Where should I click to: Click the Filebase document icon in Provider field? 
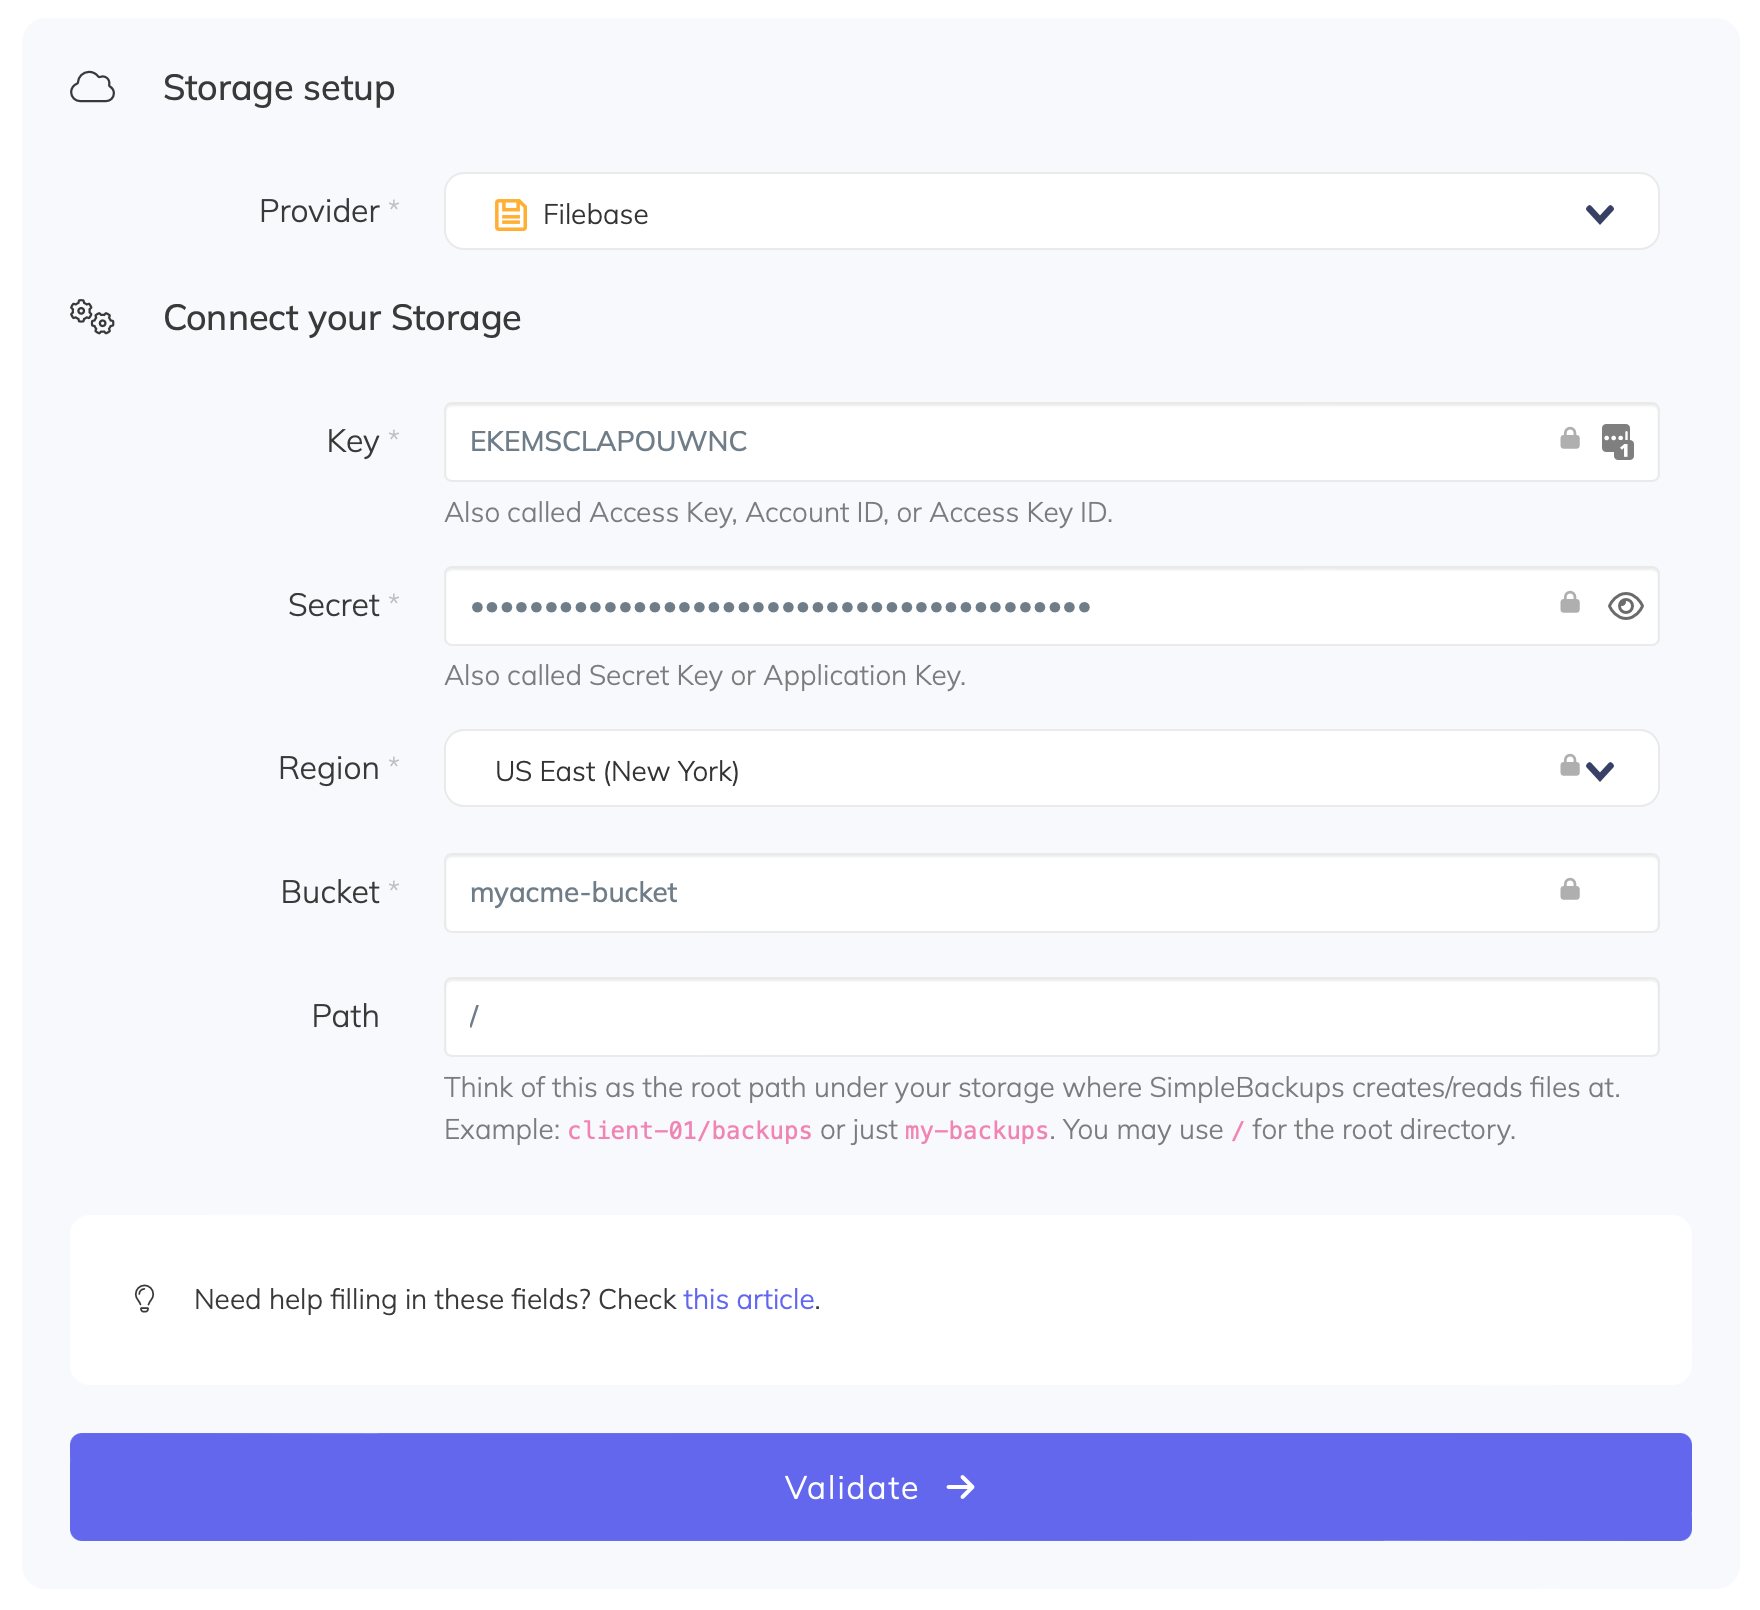[510, 213]
